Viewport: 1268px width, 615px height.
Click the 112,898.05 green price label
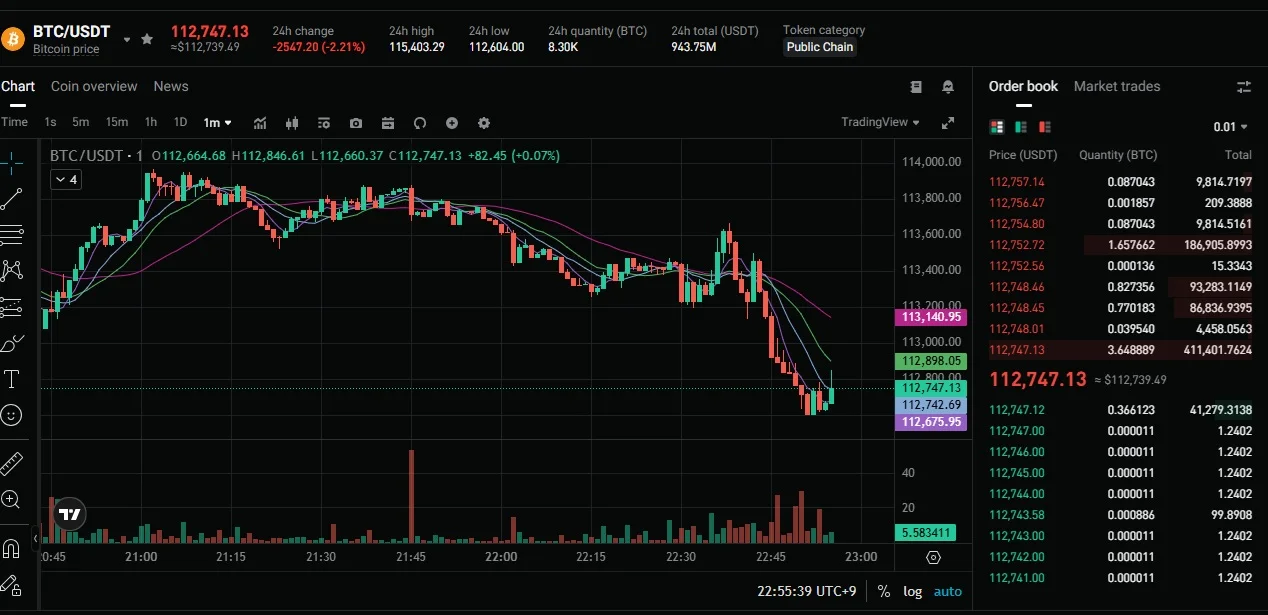tap(932, 361)
